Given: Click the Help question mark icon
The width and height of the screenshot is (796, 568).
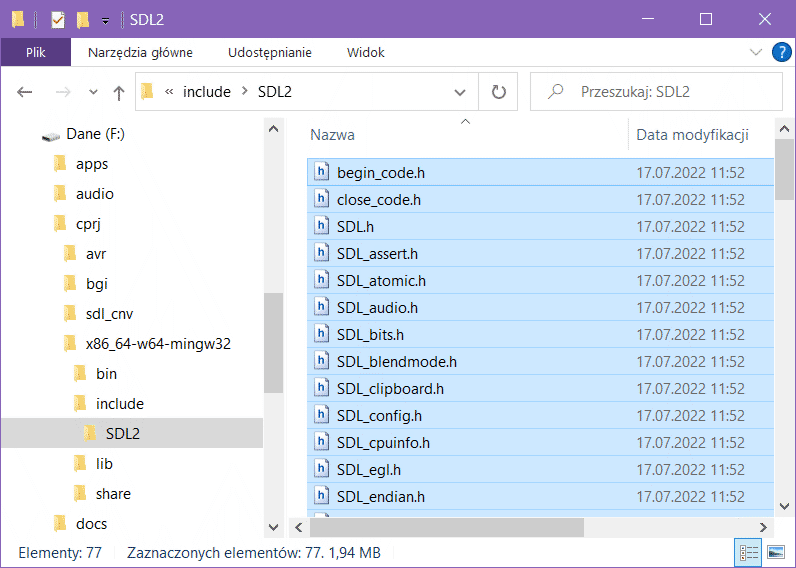Looking at the screenshot, I should pos(781,52).
